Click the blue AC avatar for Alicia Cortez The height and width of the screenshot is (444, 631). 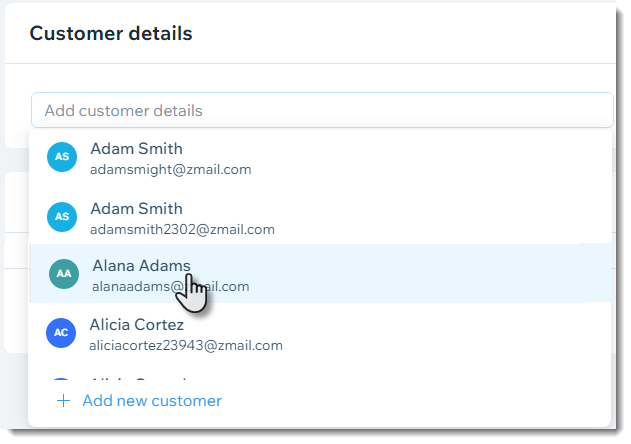[x=61, y=333]
